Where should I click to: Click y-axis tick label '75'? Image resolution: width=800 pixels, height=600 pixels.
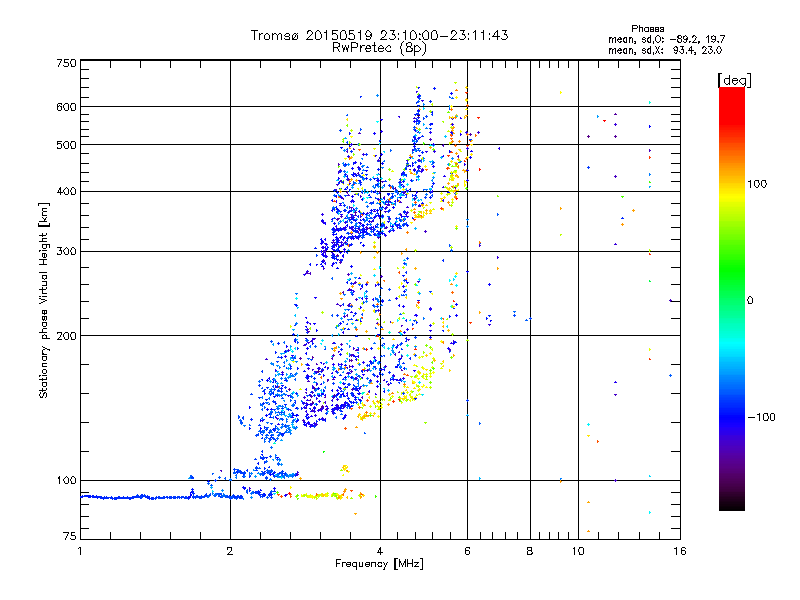pos(70,536)
